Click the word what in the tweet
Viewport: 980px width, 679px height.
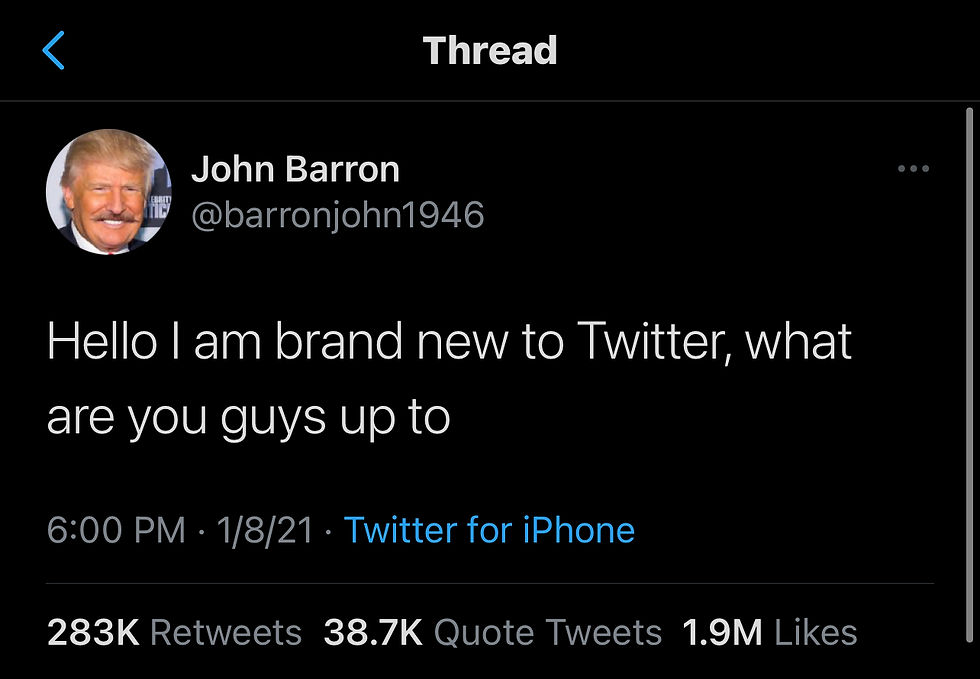[x=798, y=342]
